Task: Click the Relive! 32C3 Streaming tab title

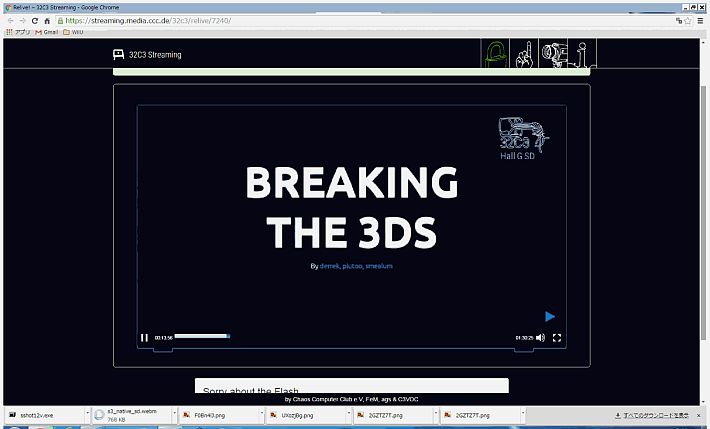Action: (x=66, y=7)
